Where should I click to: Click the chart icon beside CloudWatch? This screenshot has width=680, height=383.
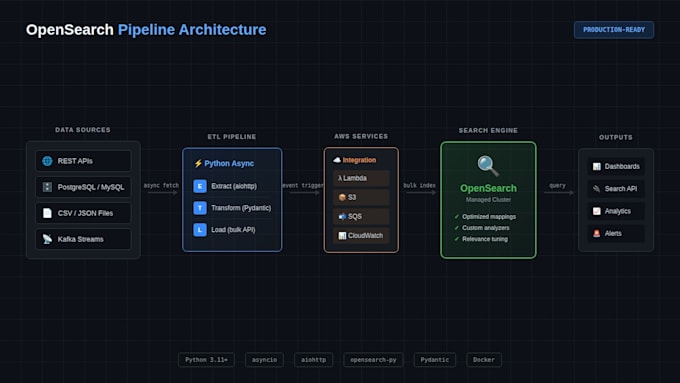click(x=342, y=236)
